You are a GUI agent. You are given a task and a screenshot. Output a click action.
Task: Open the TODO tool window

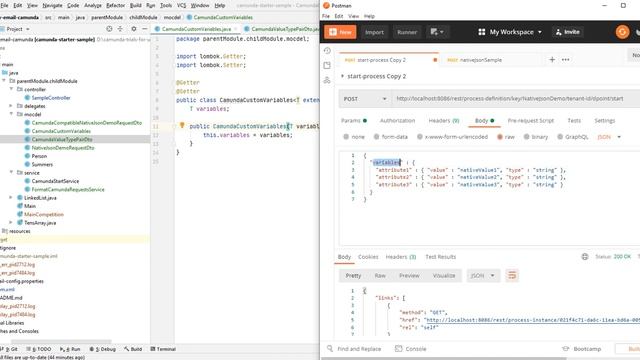pyautogui.click(x=39, y=349)
